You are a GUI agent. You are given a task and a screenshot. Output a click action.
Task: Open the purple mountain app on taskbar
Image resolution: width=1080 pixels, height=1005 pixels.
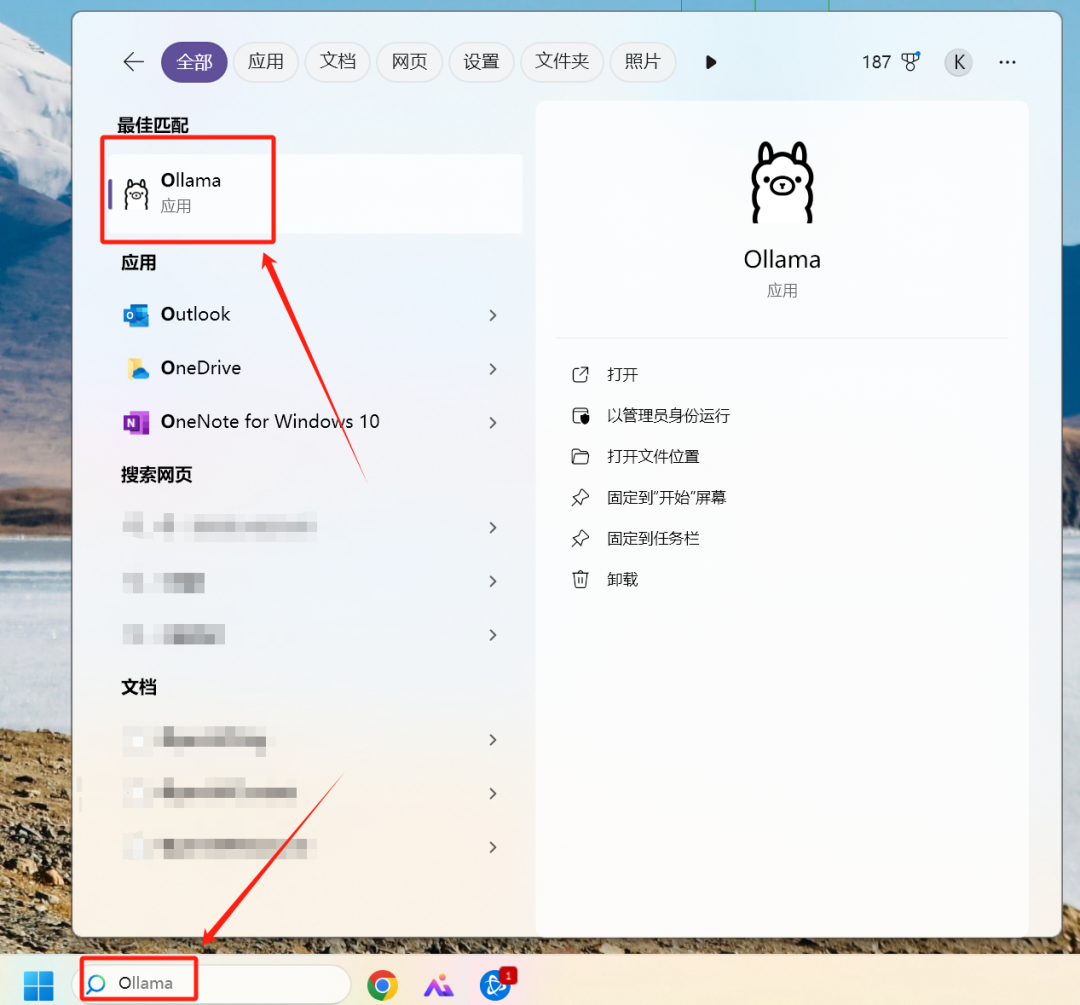pyautogui.click(x=438, y=986)
